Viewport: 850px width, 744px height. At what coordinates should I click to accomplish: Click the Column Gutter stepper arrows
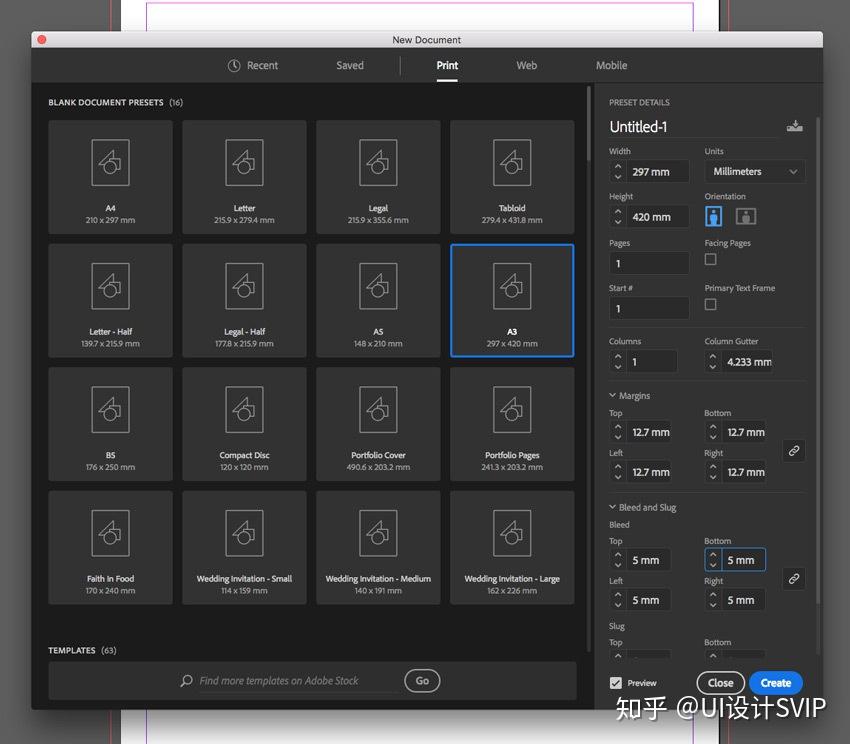click(x=713, y=361)
